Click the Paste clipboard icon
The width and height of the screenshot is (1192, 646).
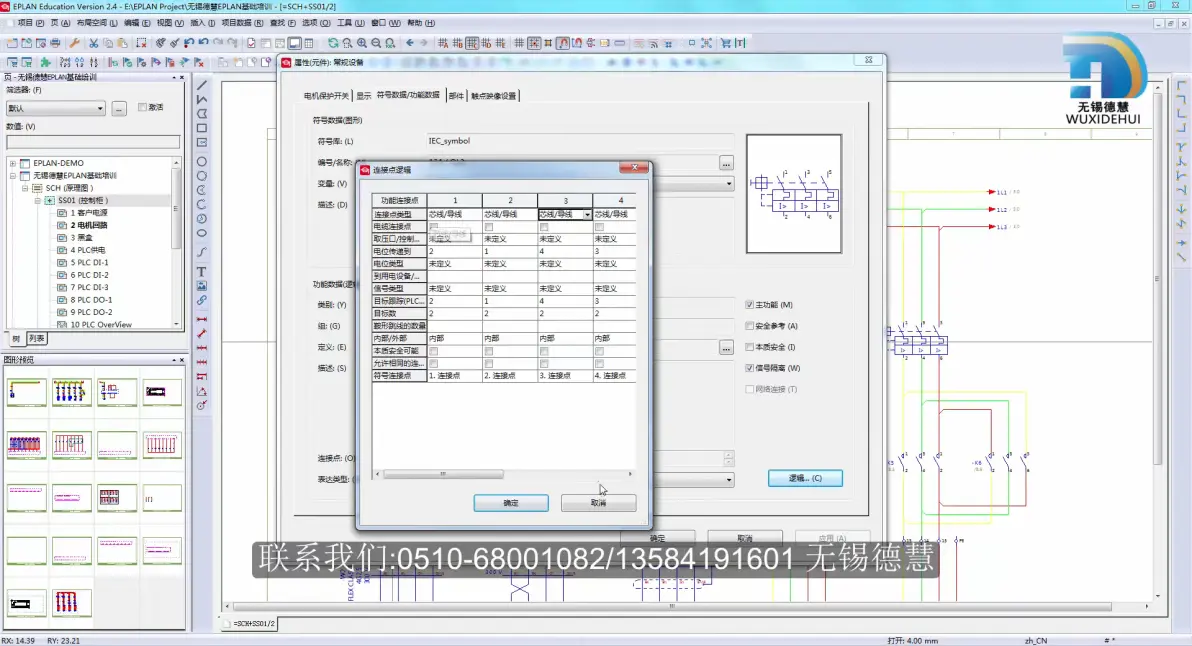coord(122,43)
